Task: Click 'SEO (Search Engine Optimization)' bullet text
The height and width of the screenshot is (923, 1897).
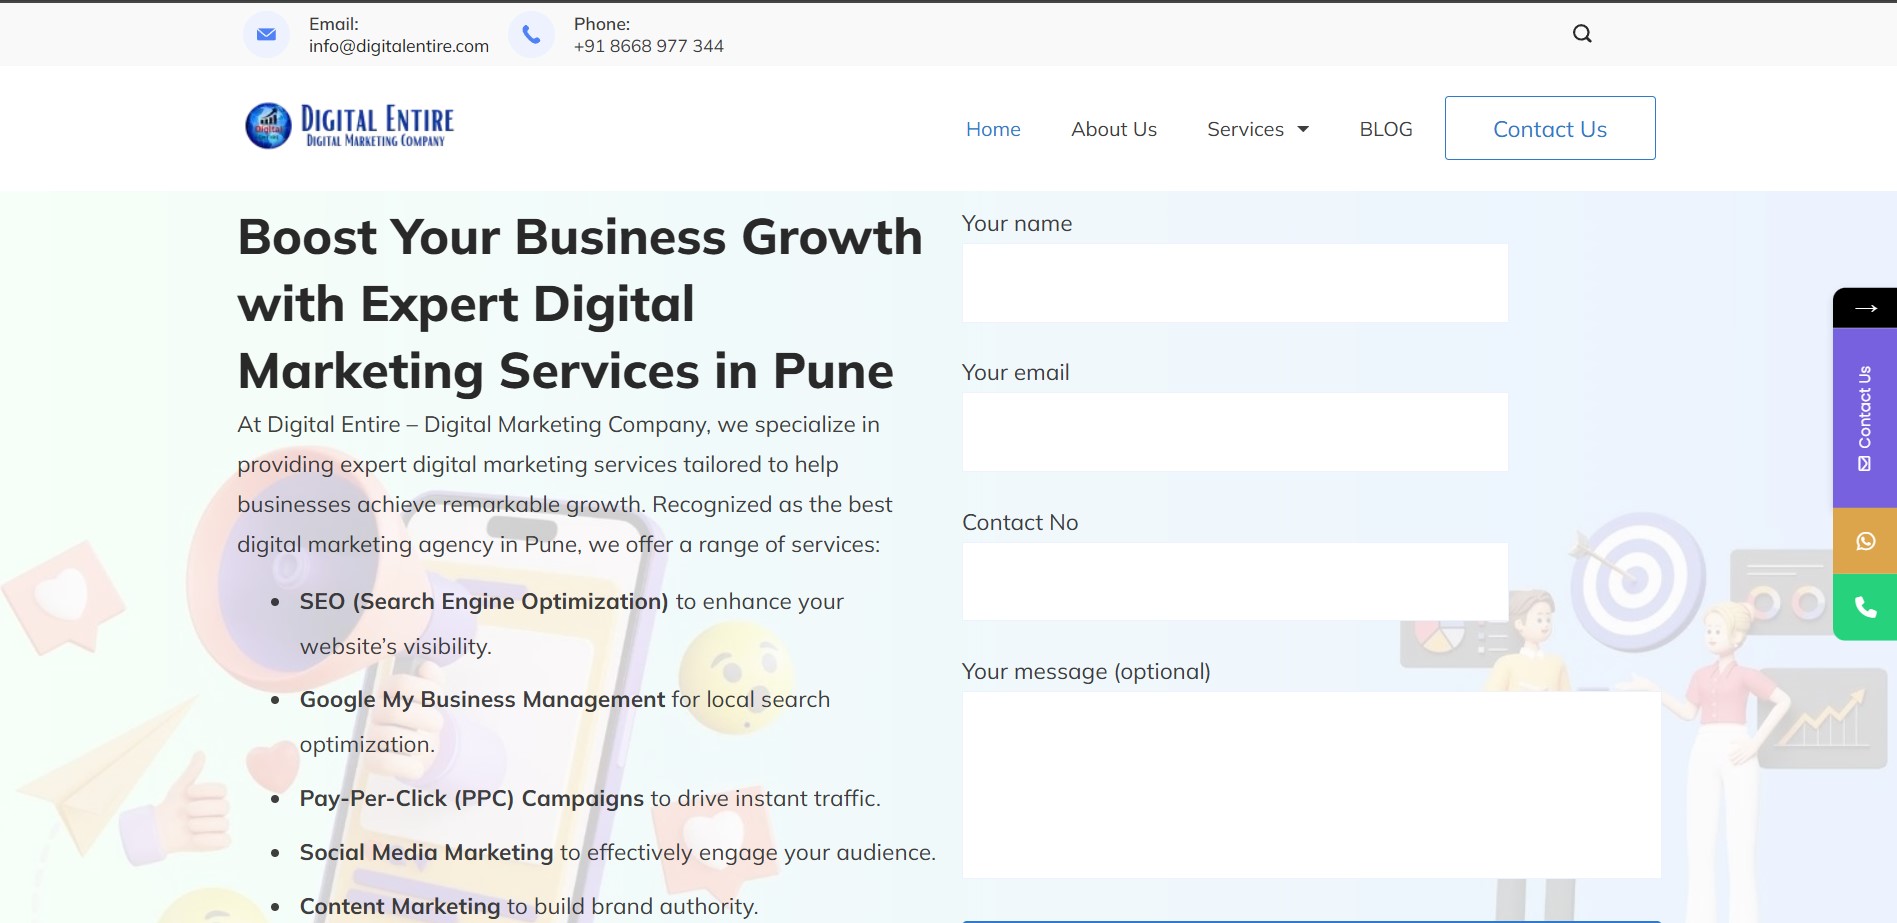Action: coord(484,601)
